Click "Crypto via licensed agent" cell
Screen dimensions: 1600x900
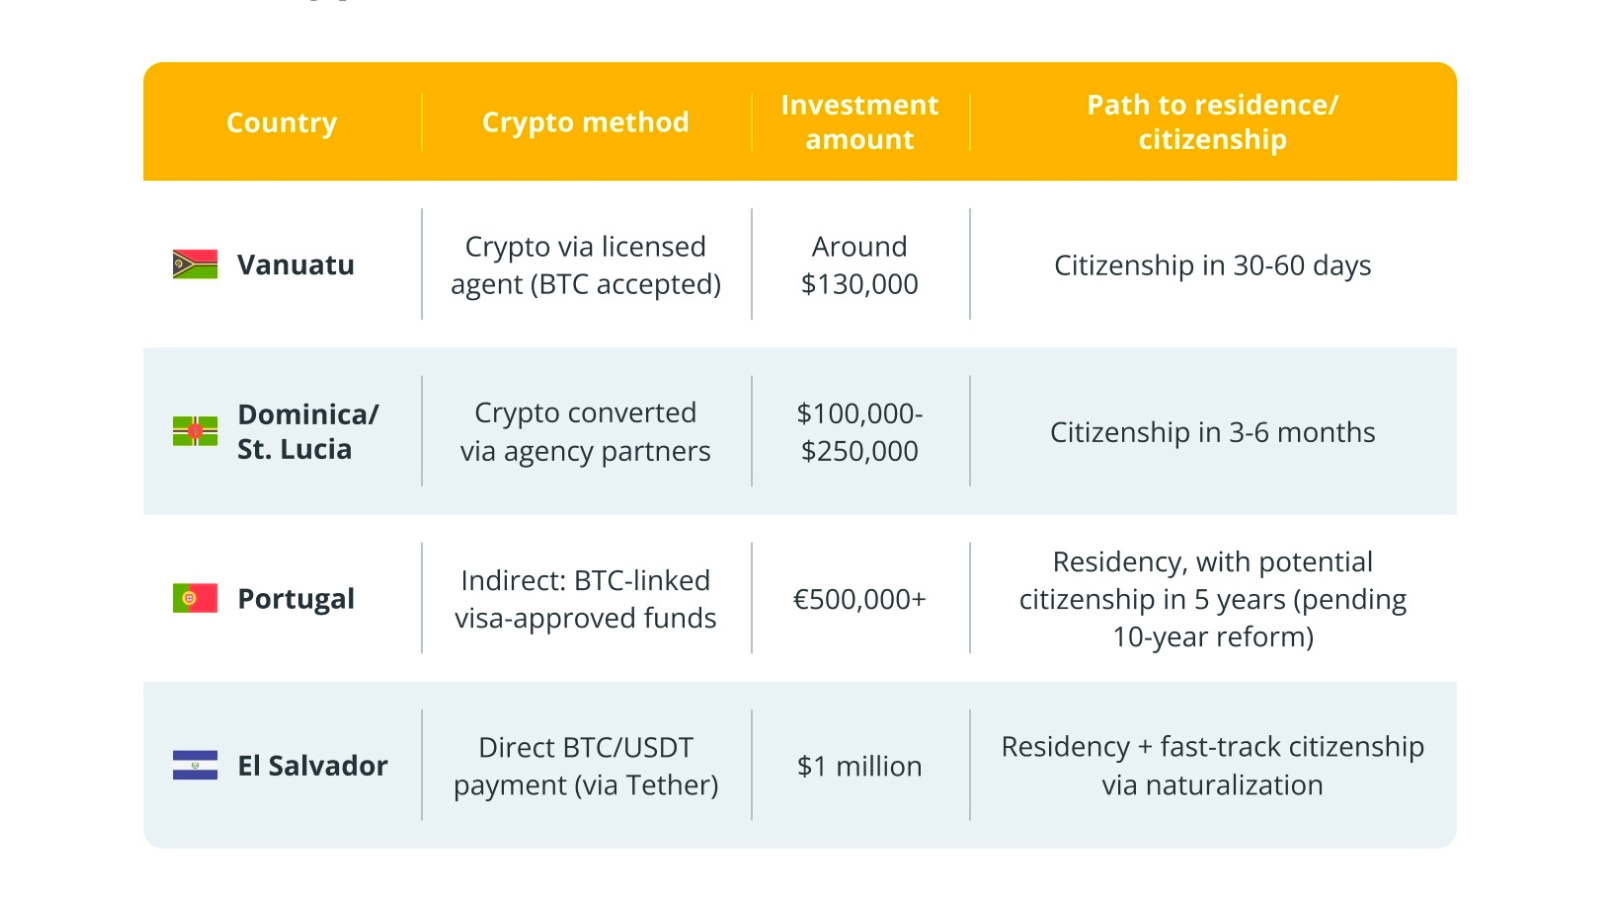click(585, 265)
